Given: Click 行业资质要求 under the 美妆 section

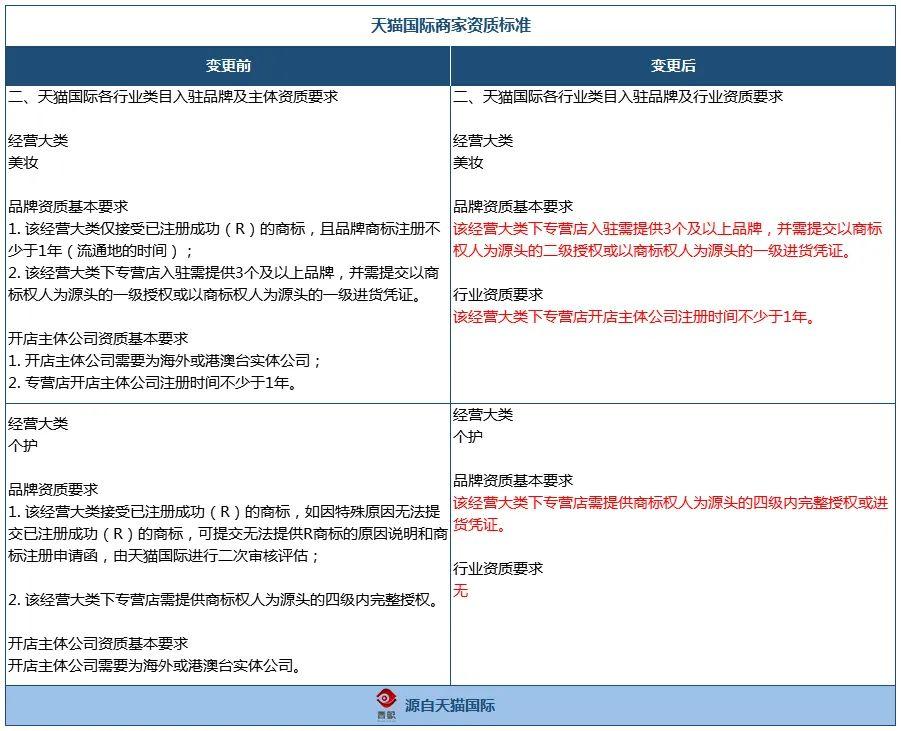Looking at the screenshot, I should (x=498, y=295).
